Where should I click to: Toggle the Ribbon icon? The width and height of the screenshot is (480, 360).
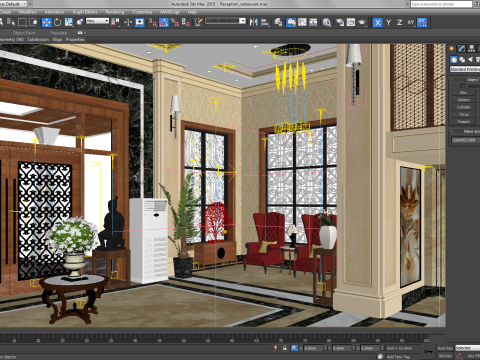pos(291,22)
